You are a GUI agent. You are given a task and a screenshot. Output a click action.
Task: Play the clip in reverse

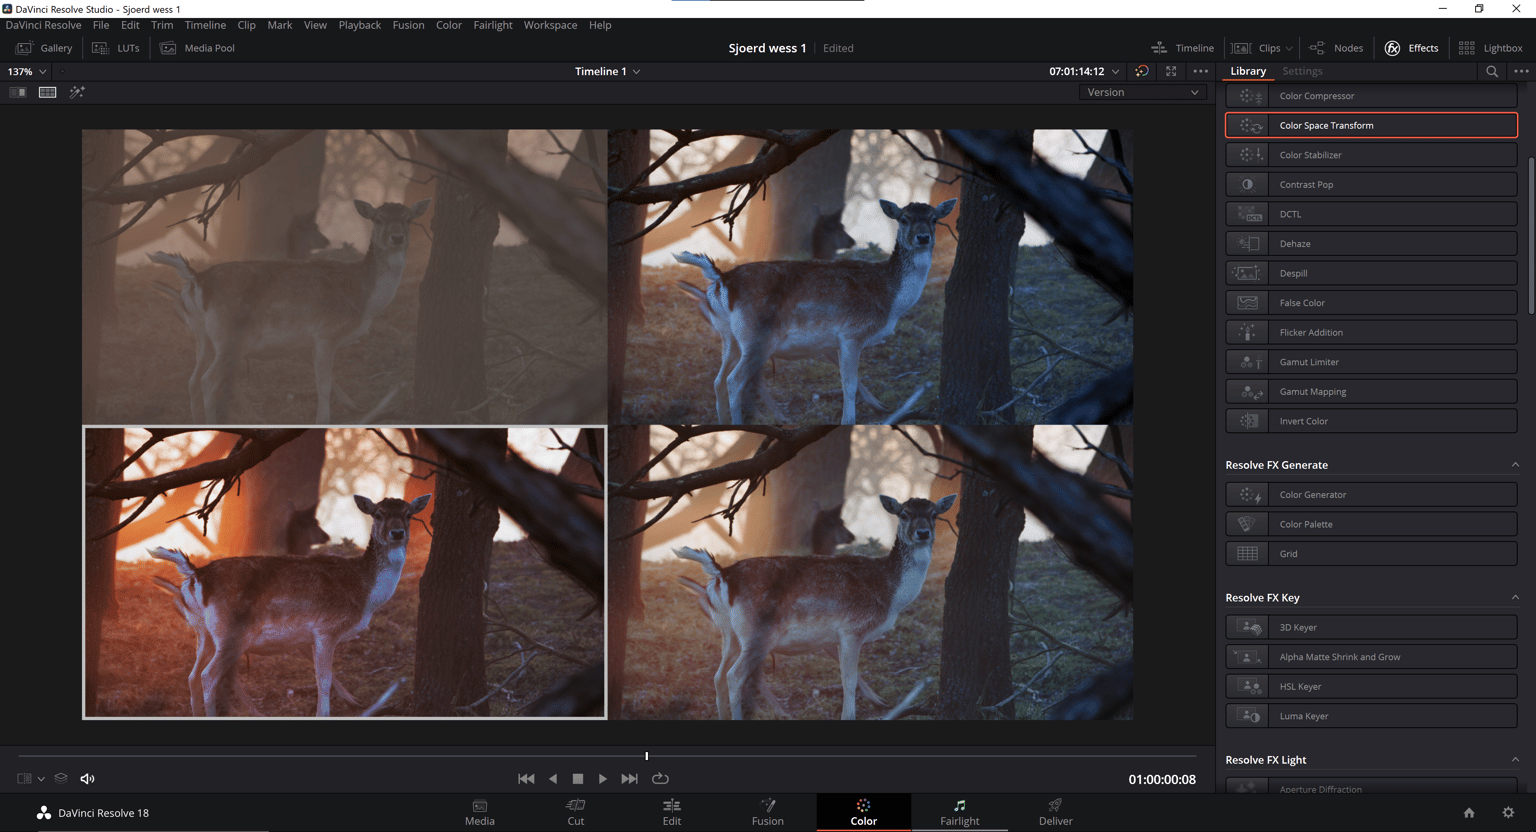pyautogui.click(x=553, y=779)
